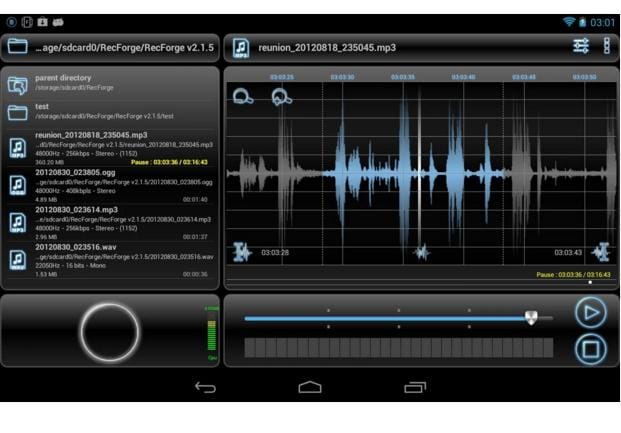Tap the Android home navigation button

click(310, 387)
